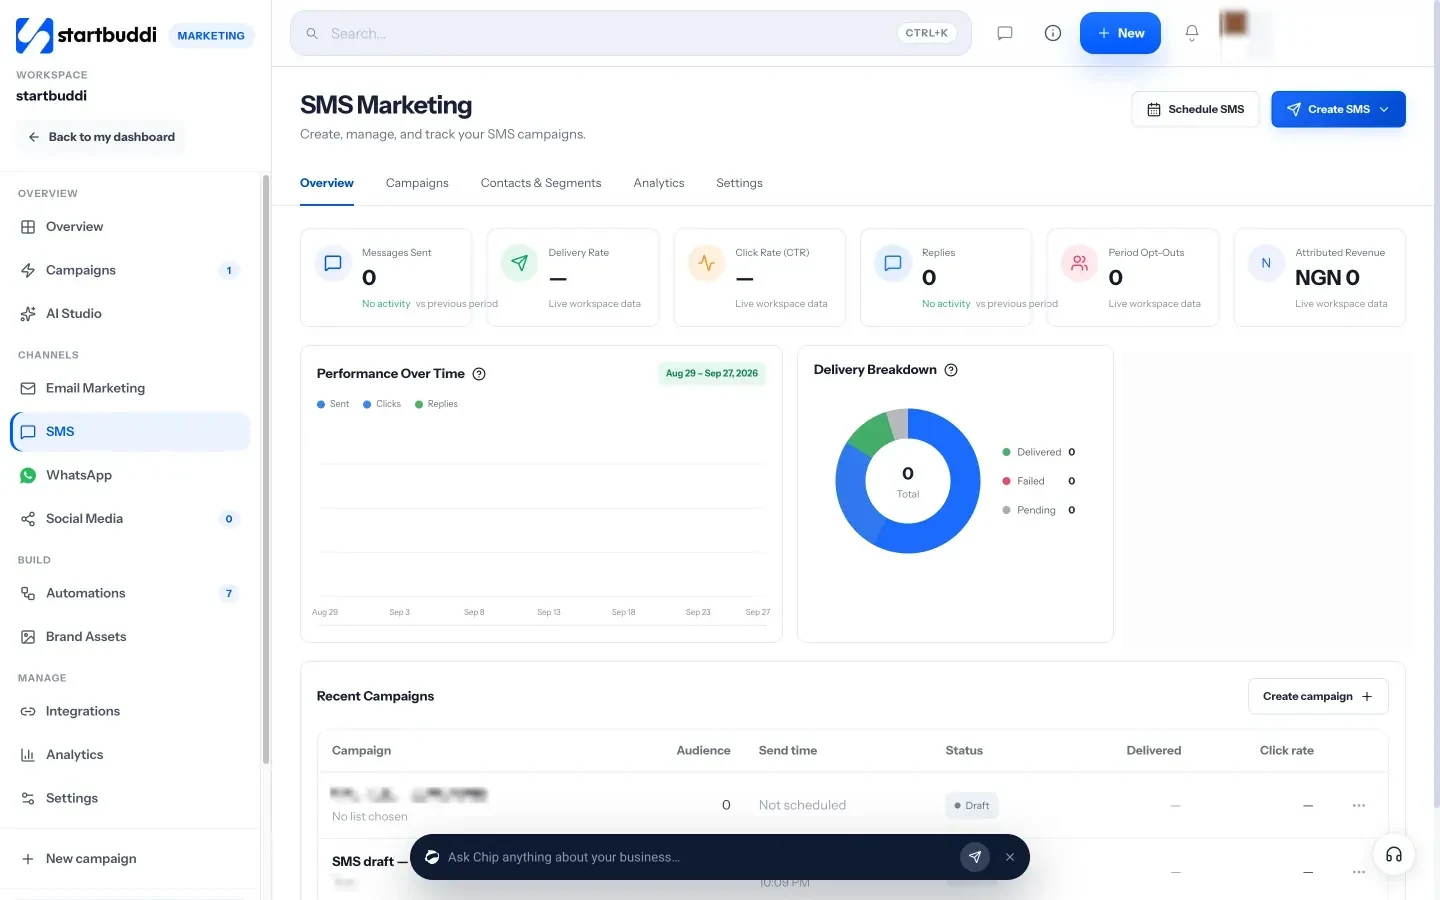Go back to my dashboard
The image size is (1440, 900).
(101, 137)
